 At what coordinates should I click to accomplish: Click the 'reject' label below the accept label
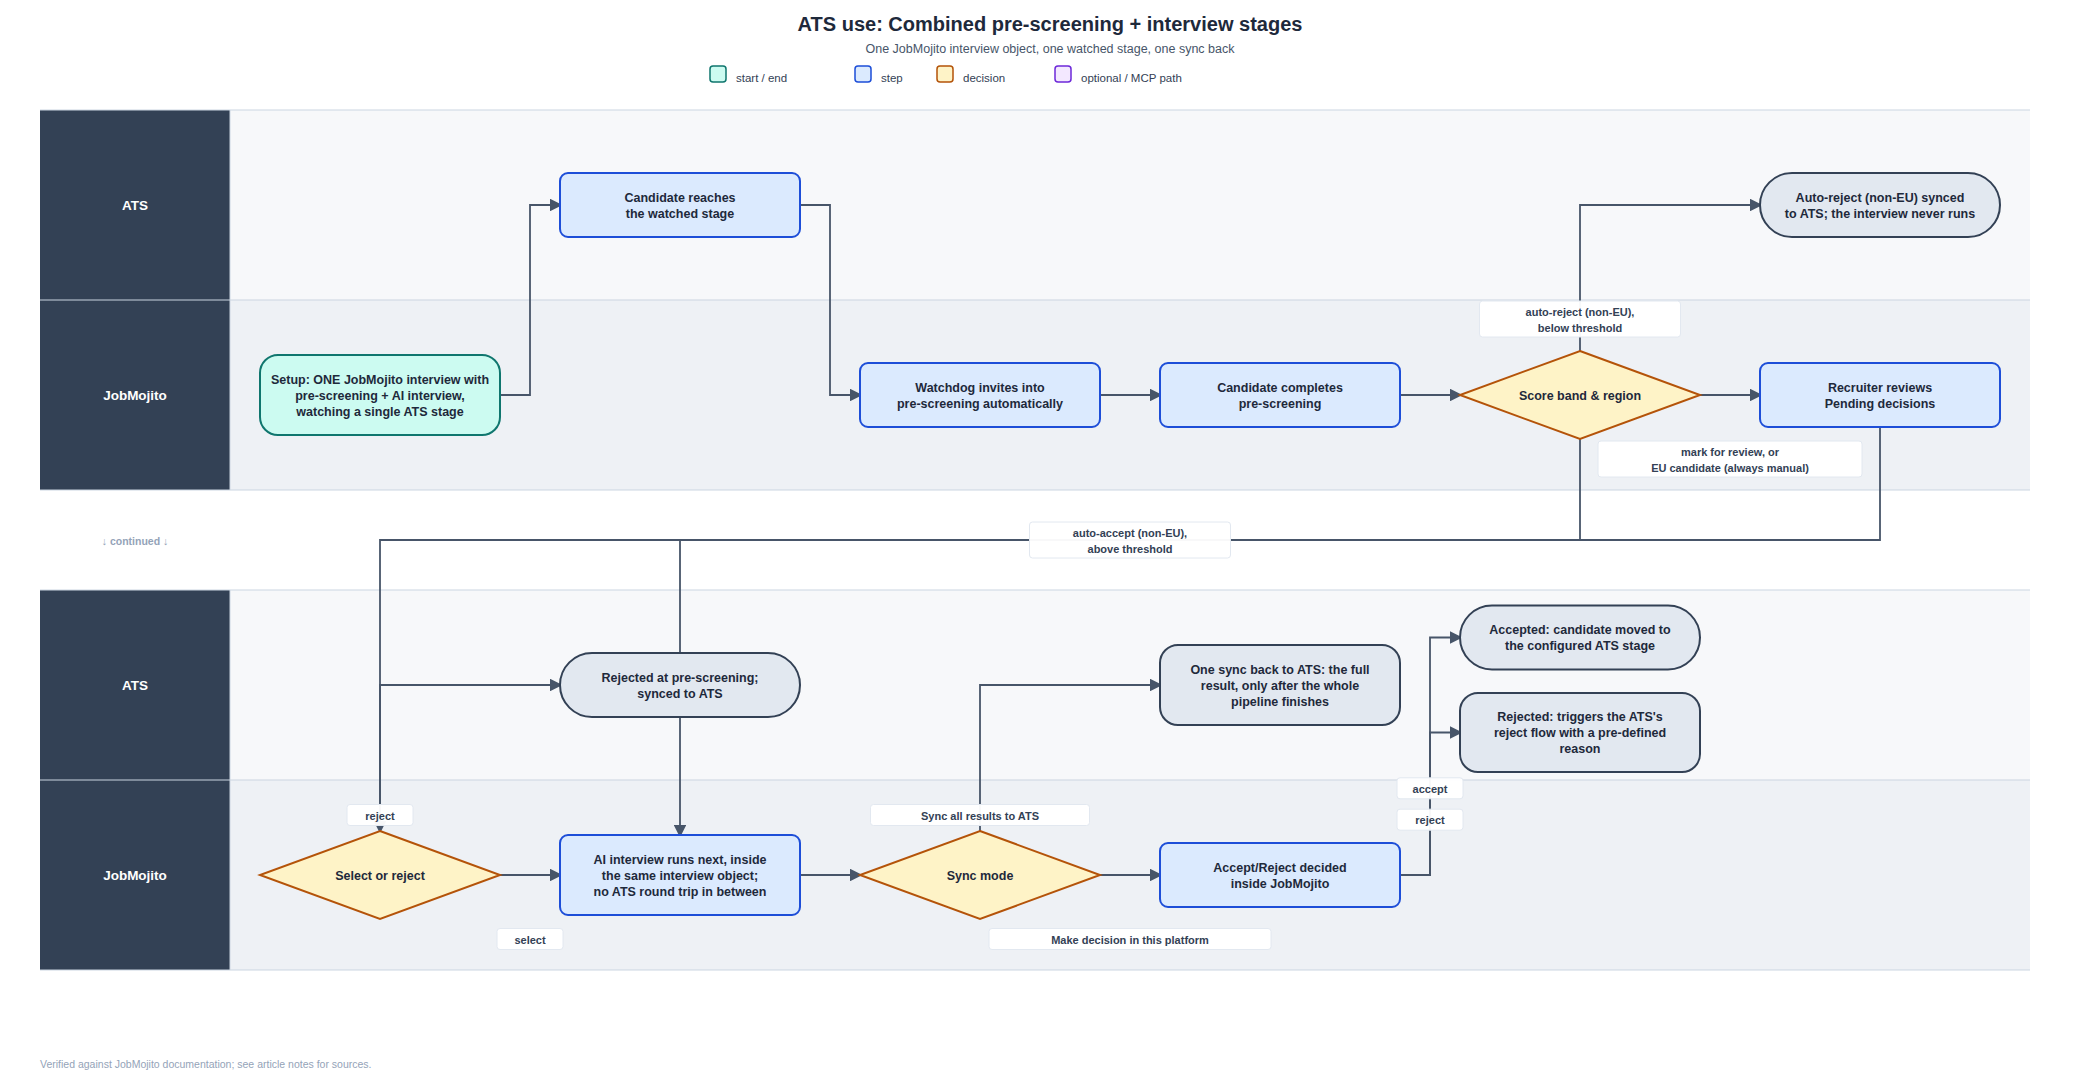1430,820
